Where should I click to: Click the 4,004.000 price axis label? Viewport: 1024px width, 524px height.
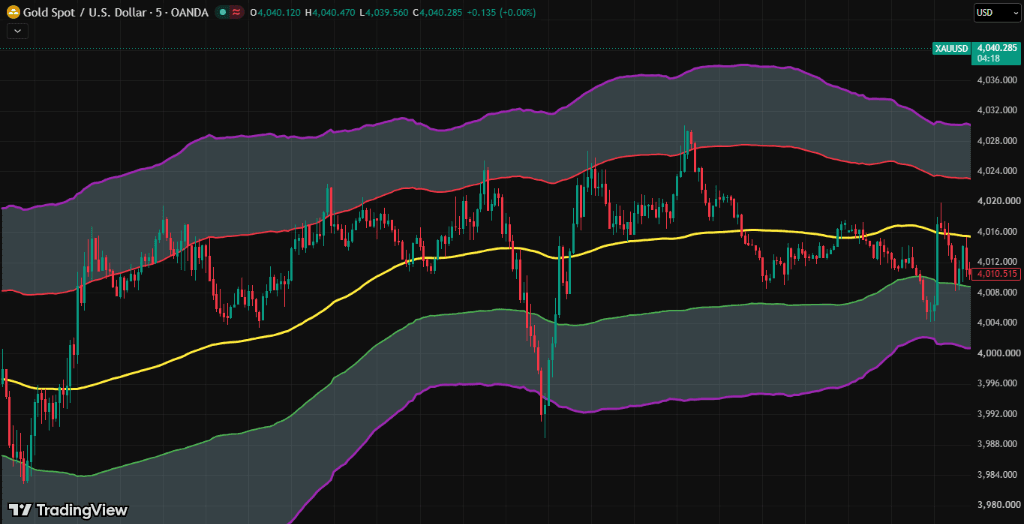(997, 323)
